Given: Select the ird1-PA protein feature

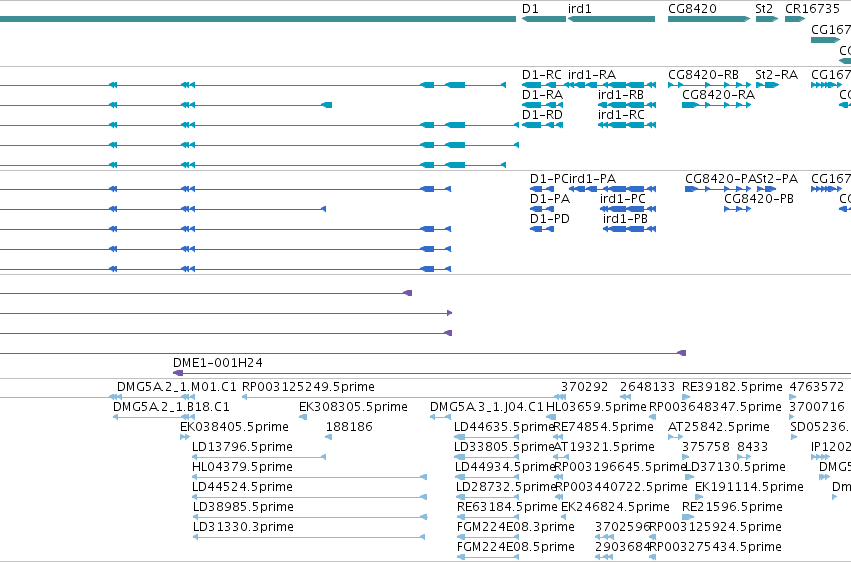Looking at the screenshot, I should click(x=612, y=189).
